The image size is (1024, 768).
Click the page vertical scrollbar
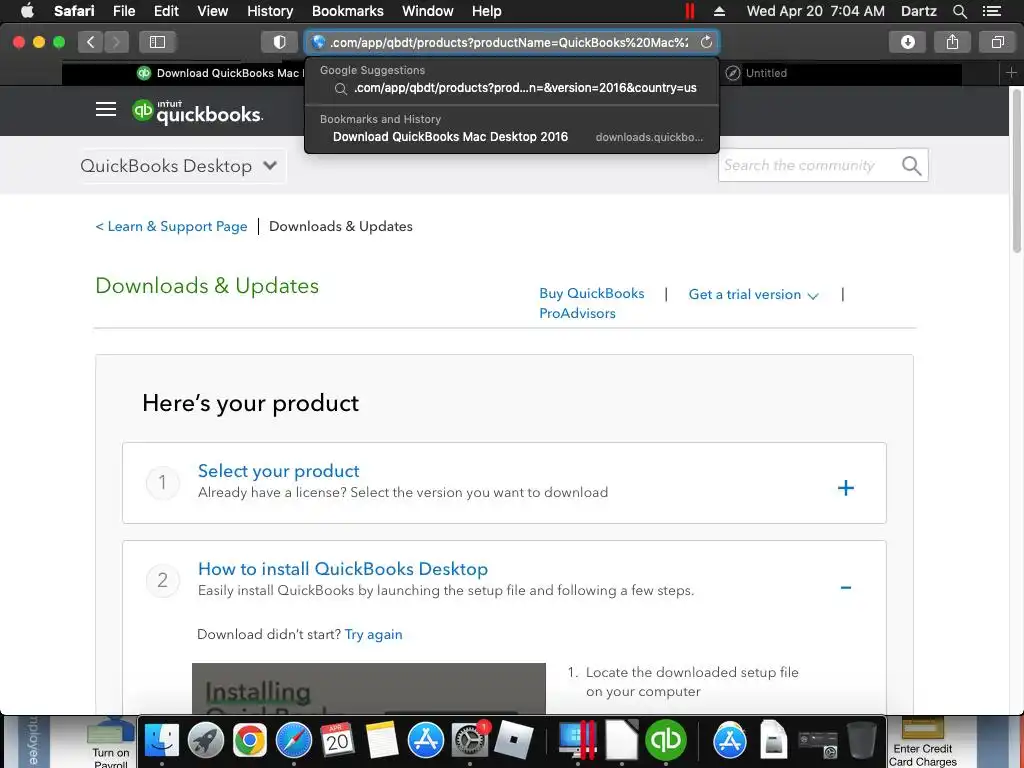(1016, 170)
